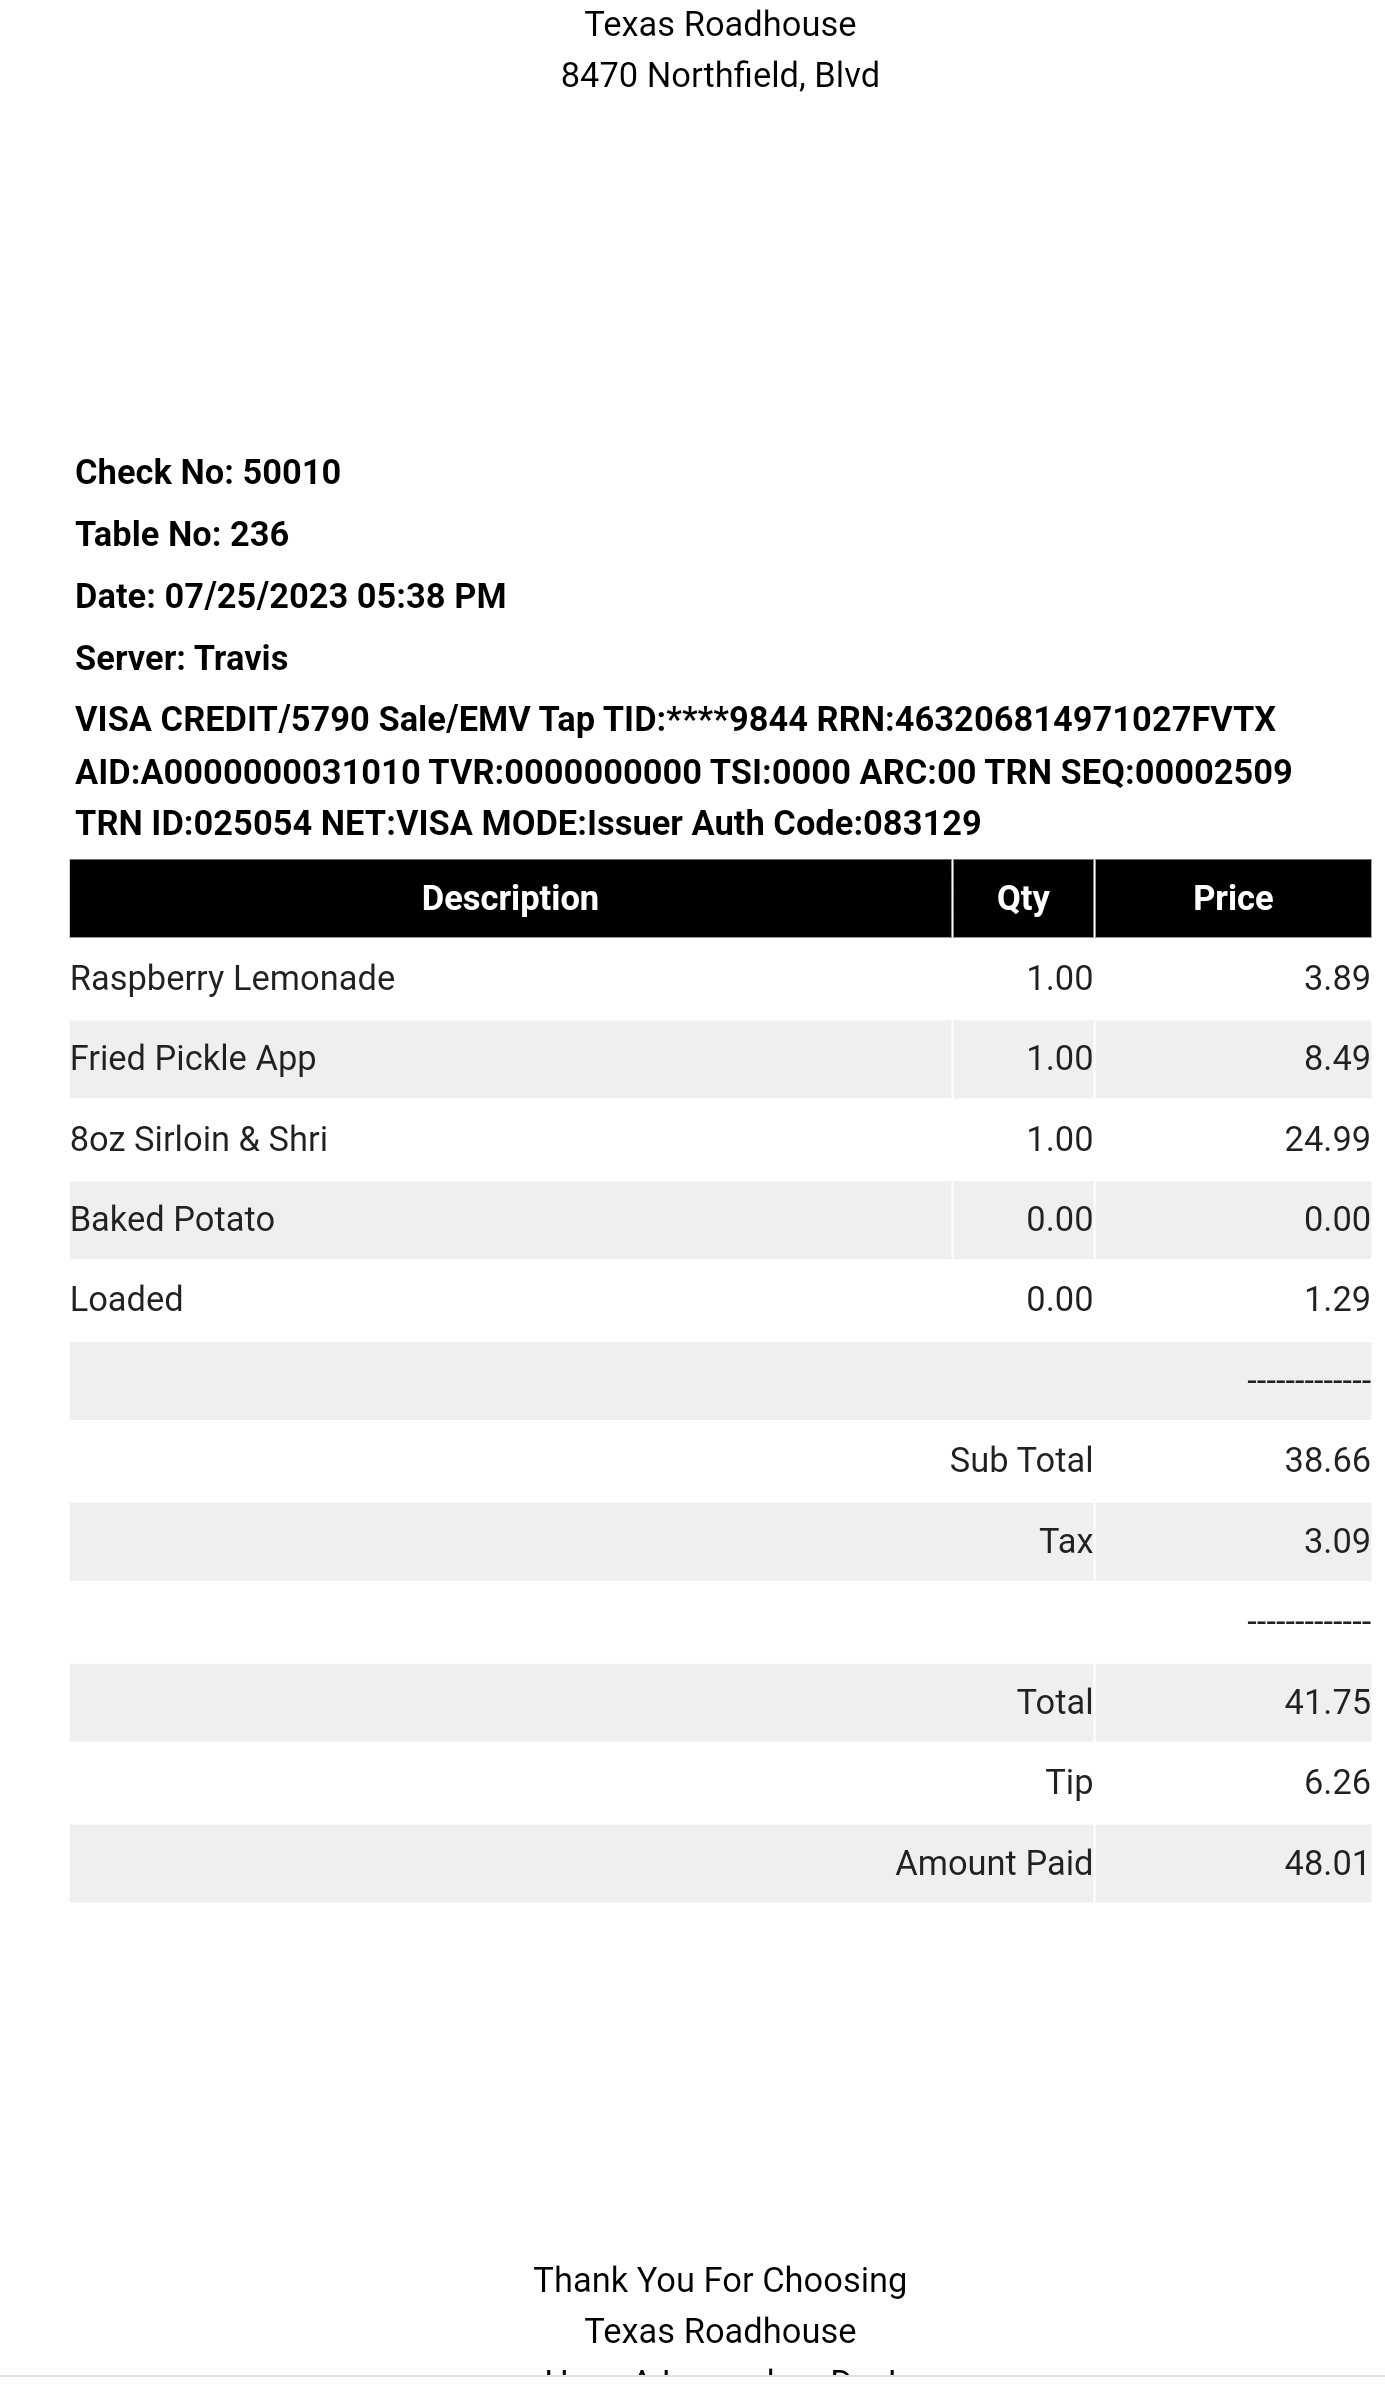Click the Tip amount 6.26
The height and width of the screenshot is (2388, 1385).
pyautogui.click(x=1336, y=1782)
